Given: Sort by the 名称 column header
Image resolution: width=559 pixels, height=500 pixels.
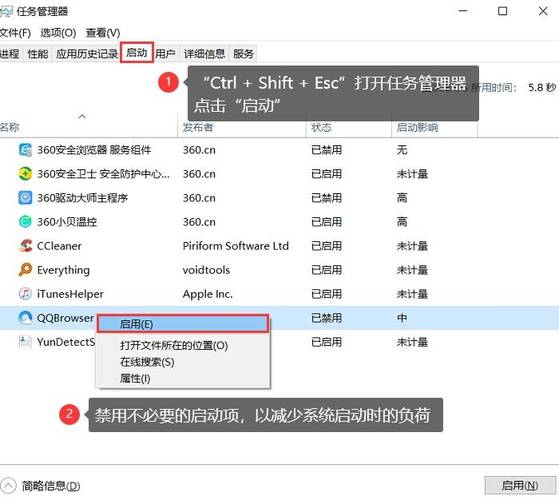Looking at the screenshot, I should click(10, 127).
